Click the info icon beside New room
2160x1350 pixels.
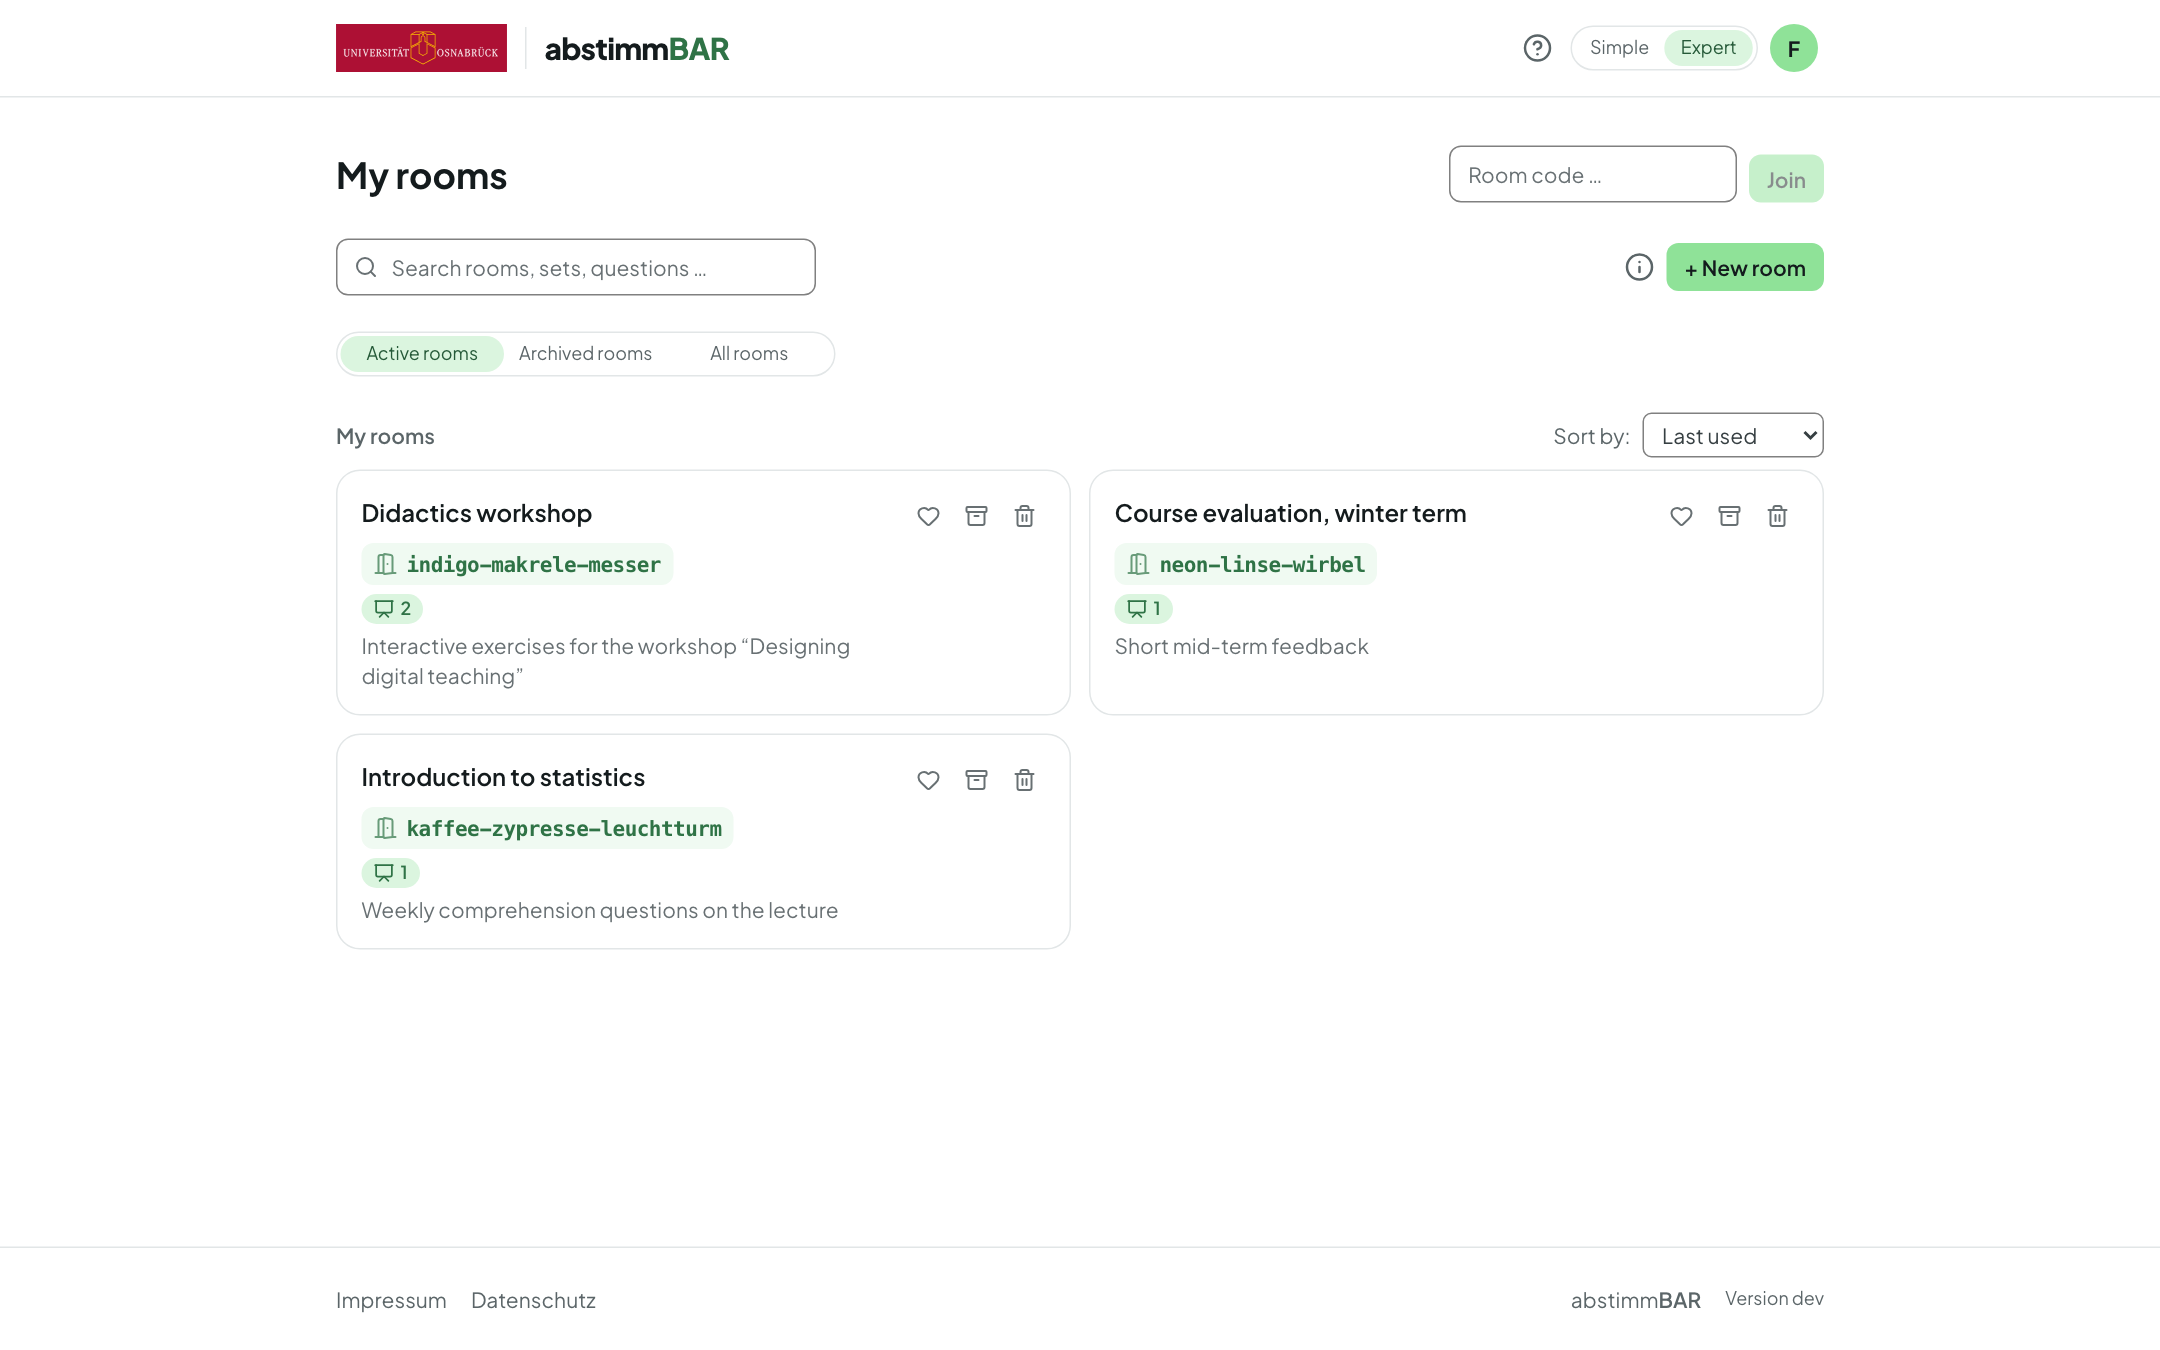point(1639,267)
